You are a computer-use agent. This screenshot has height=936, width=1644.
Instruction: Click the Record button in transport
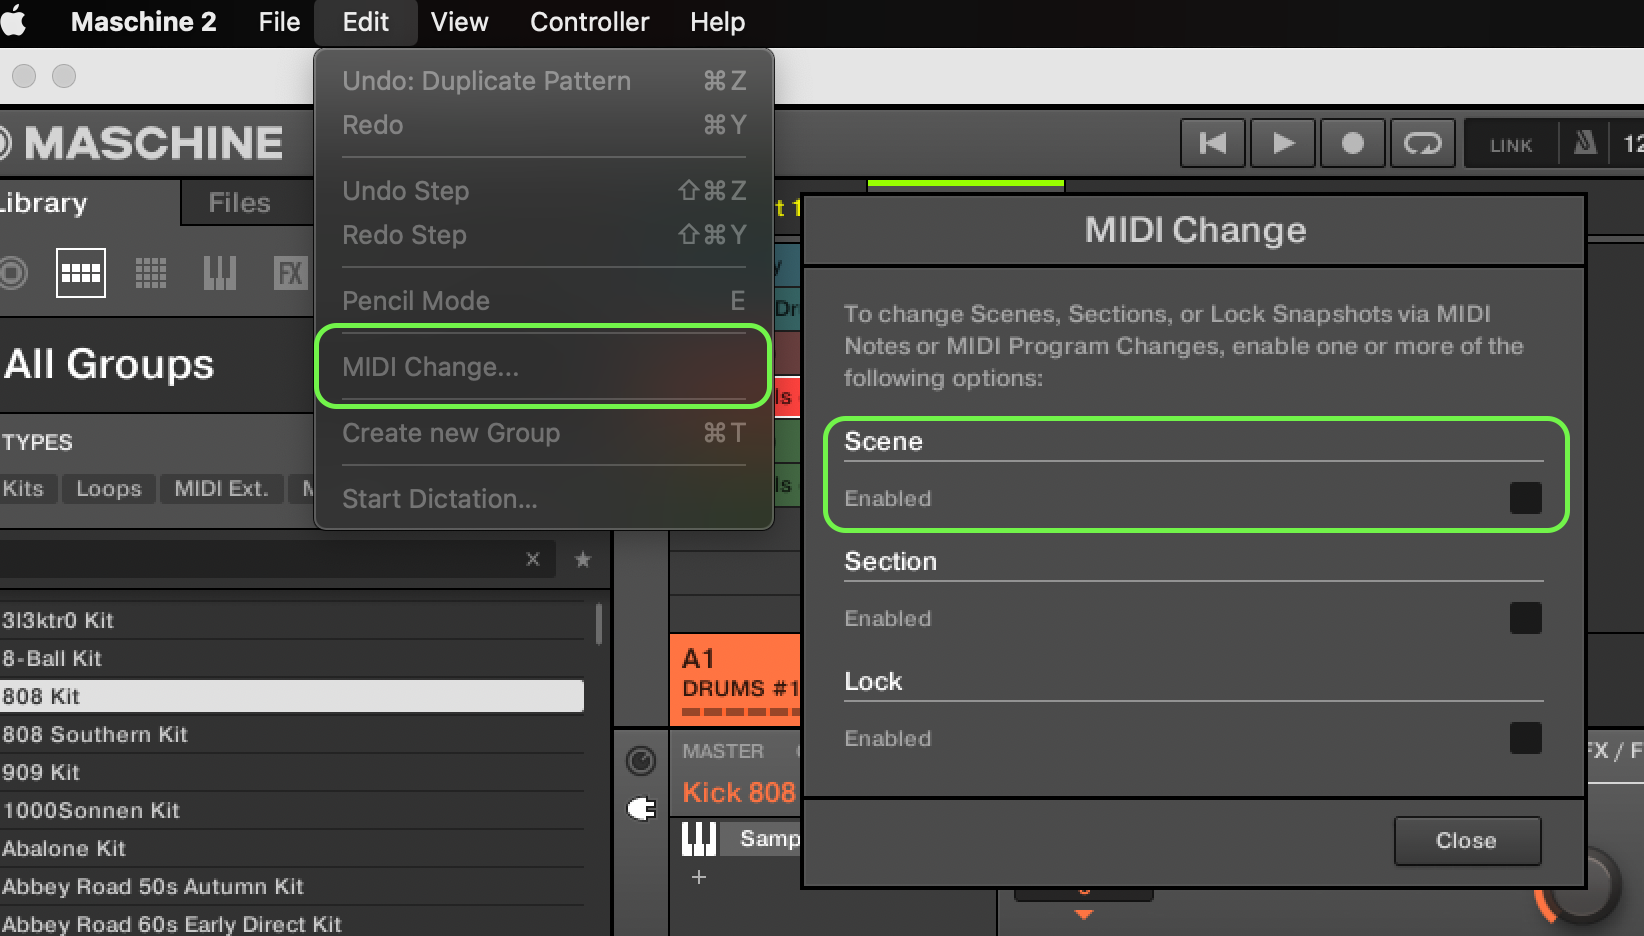(1352, 144)
